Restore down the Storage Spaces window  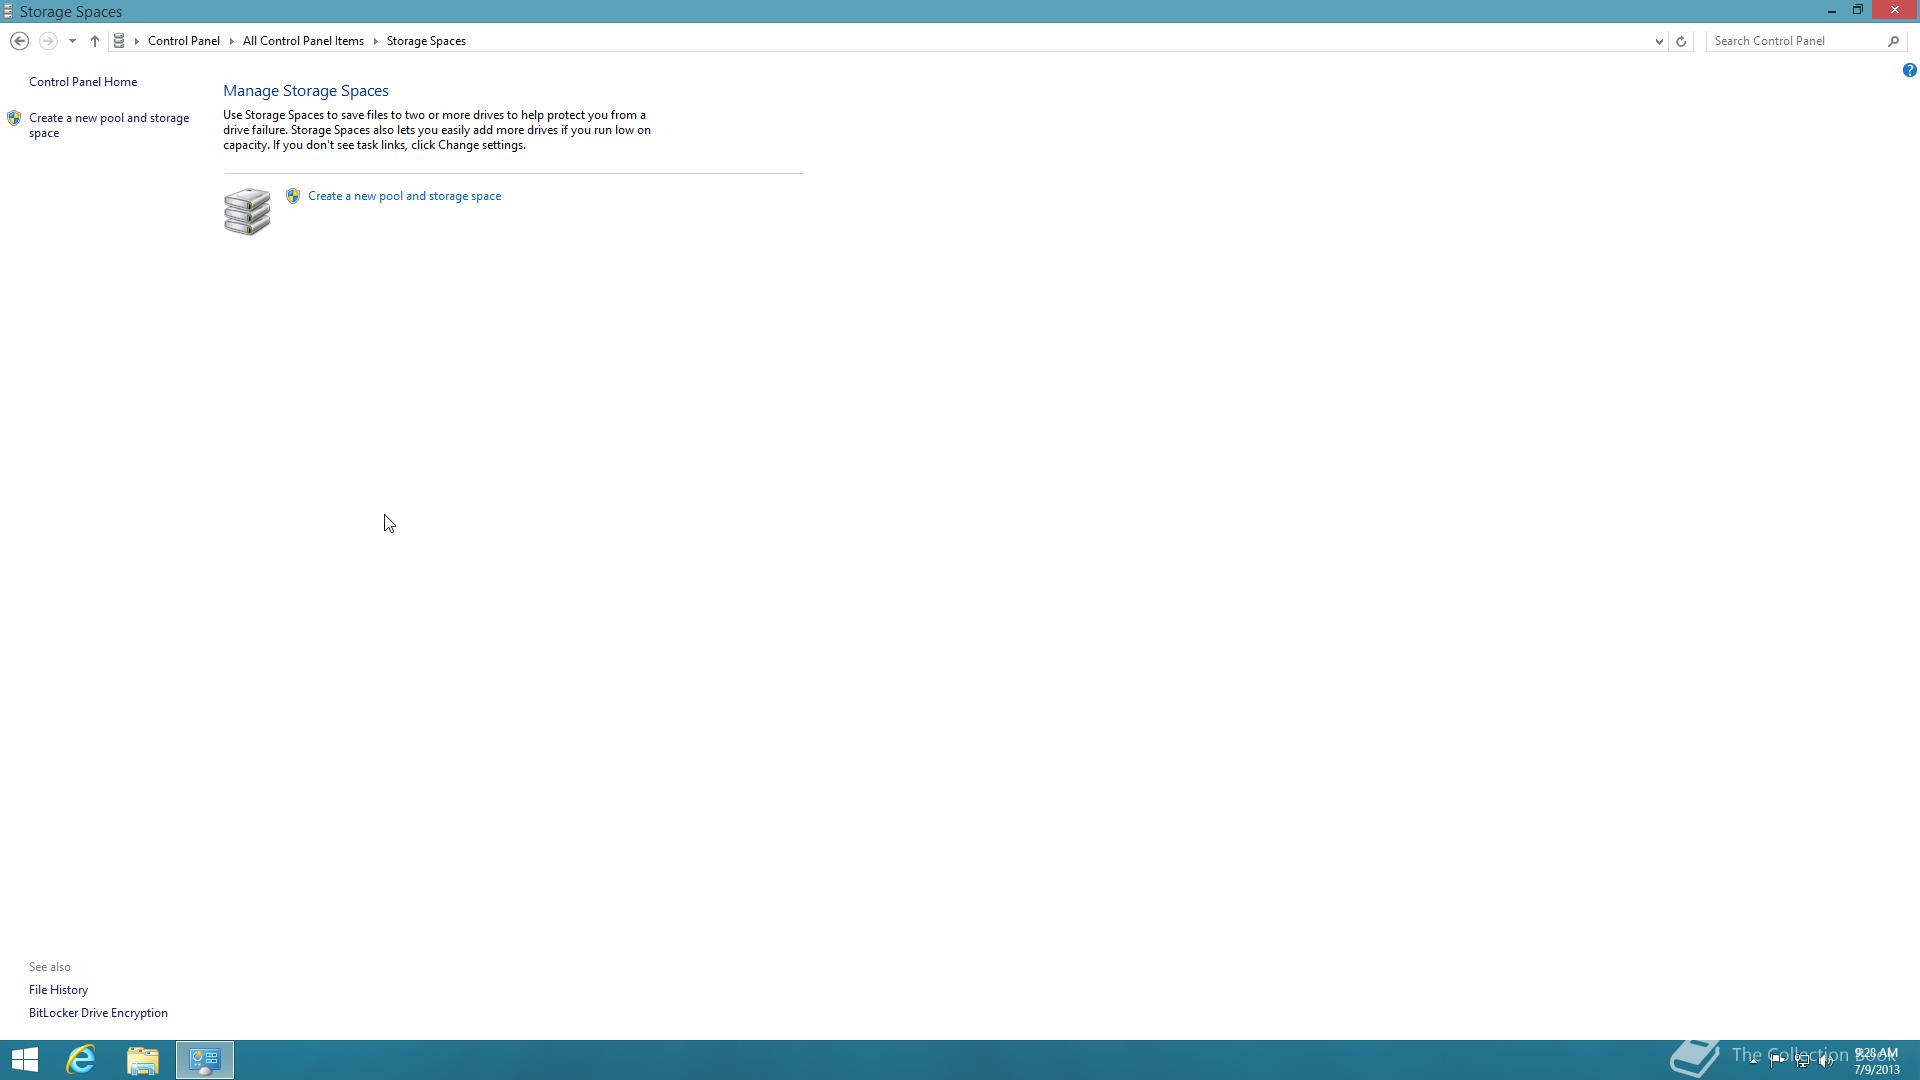tap(1858, 10)
